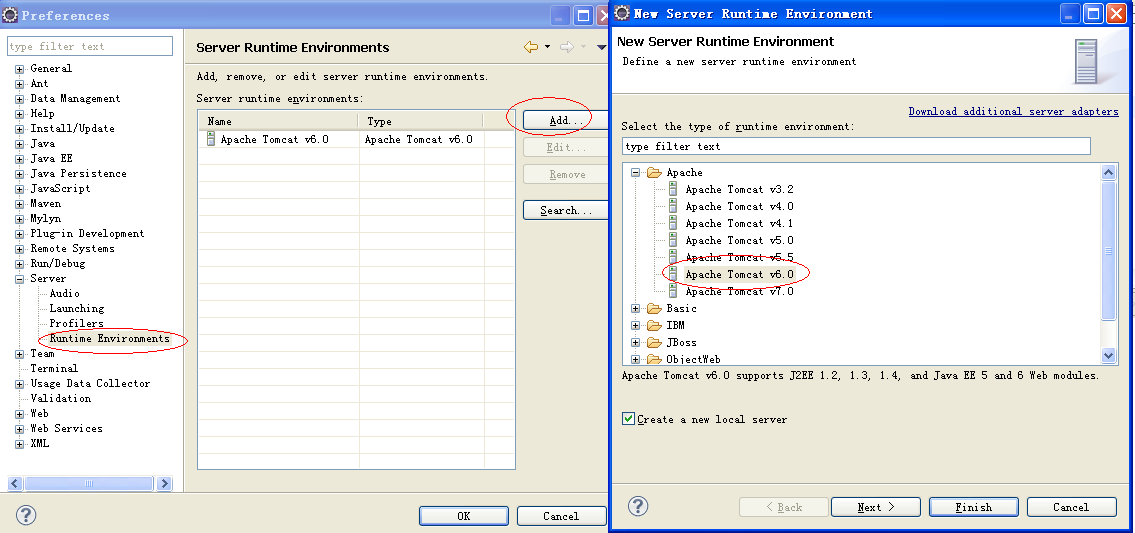Image resolution: width=1135 pixels, height=533 pixels.
Task: Select Apache Tomcat v5.5 runtime type
Action: coord(739,257)
